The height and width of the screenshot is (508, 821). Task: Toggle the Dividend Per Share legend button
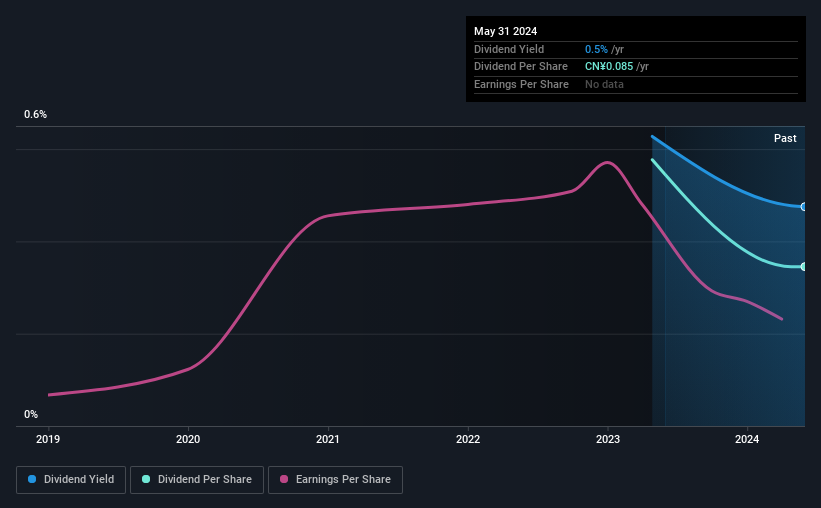[x=197, y=480]
